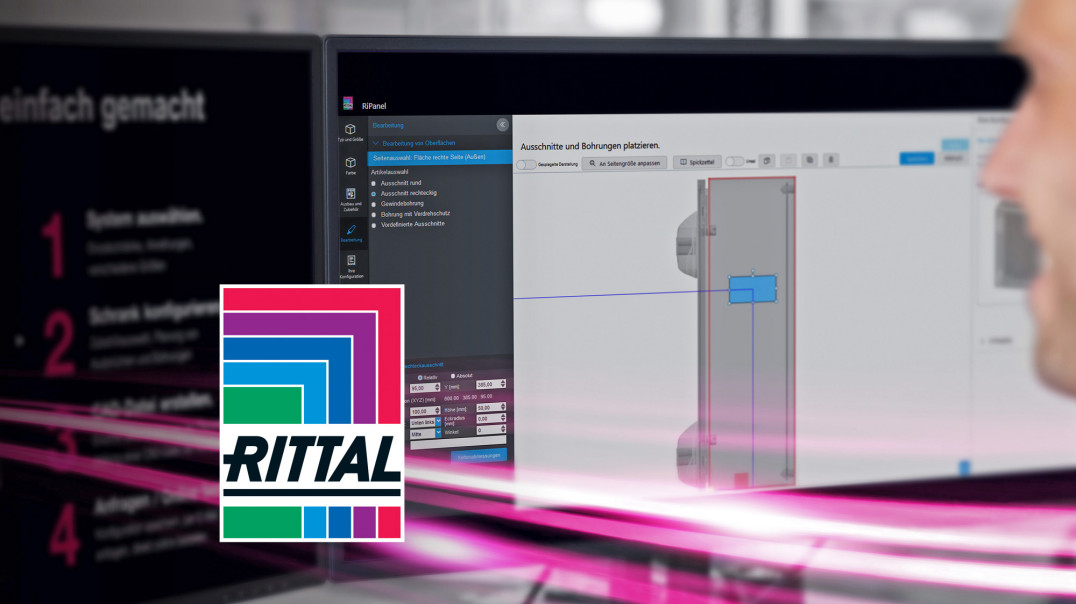Open the Ihre Konfiguration sidebar section

(x=351, y=266)
